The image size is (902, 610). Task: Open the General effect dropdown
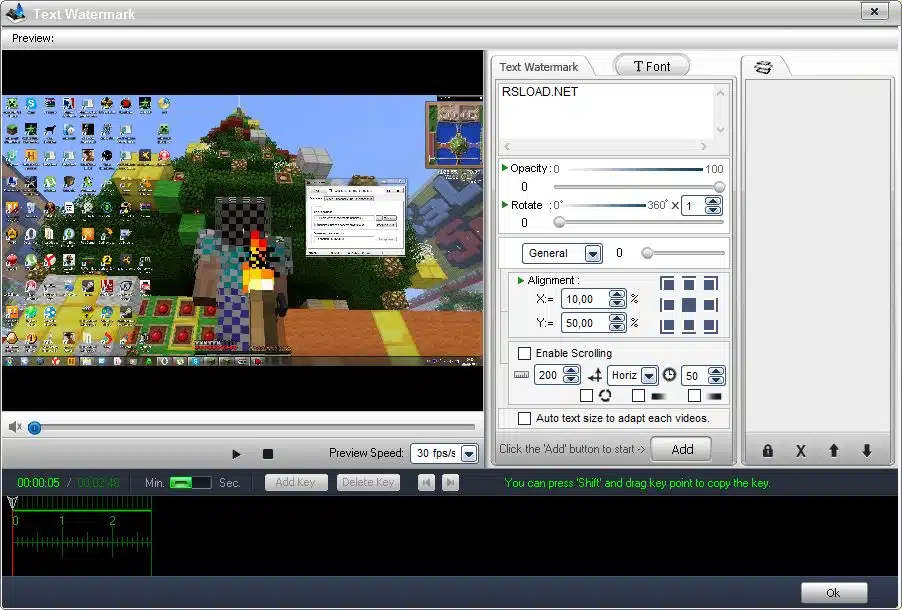(x=593, y=253)
